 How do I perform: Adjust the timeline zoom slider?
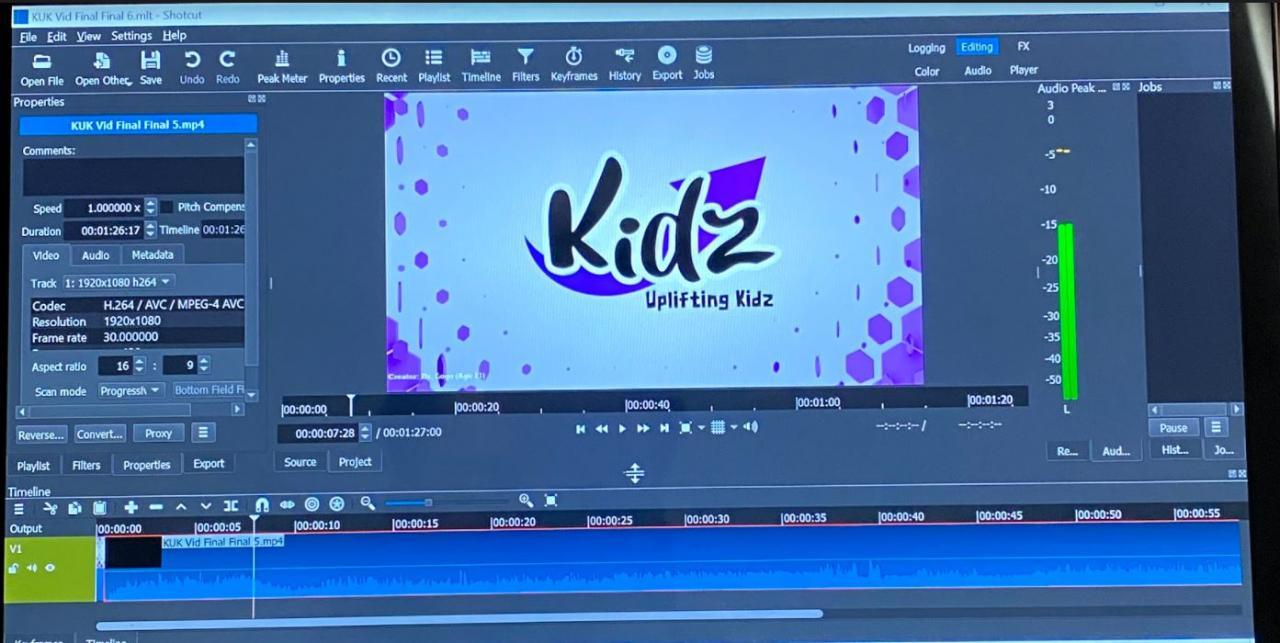coord(445,503)
